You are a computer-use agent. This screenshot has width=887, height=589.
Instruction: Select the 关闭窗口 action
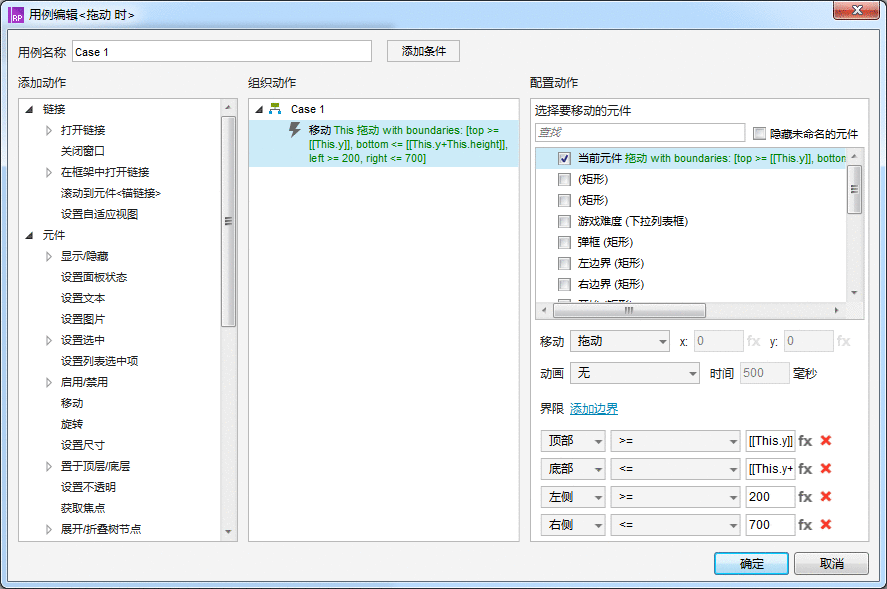(83, 151)
